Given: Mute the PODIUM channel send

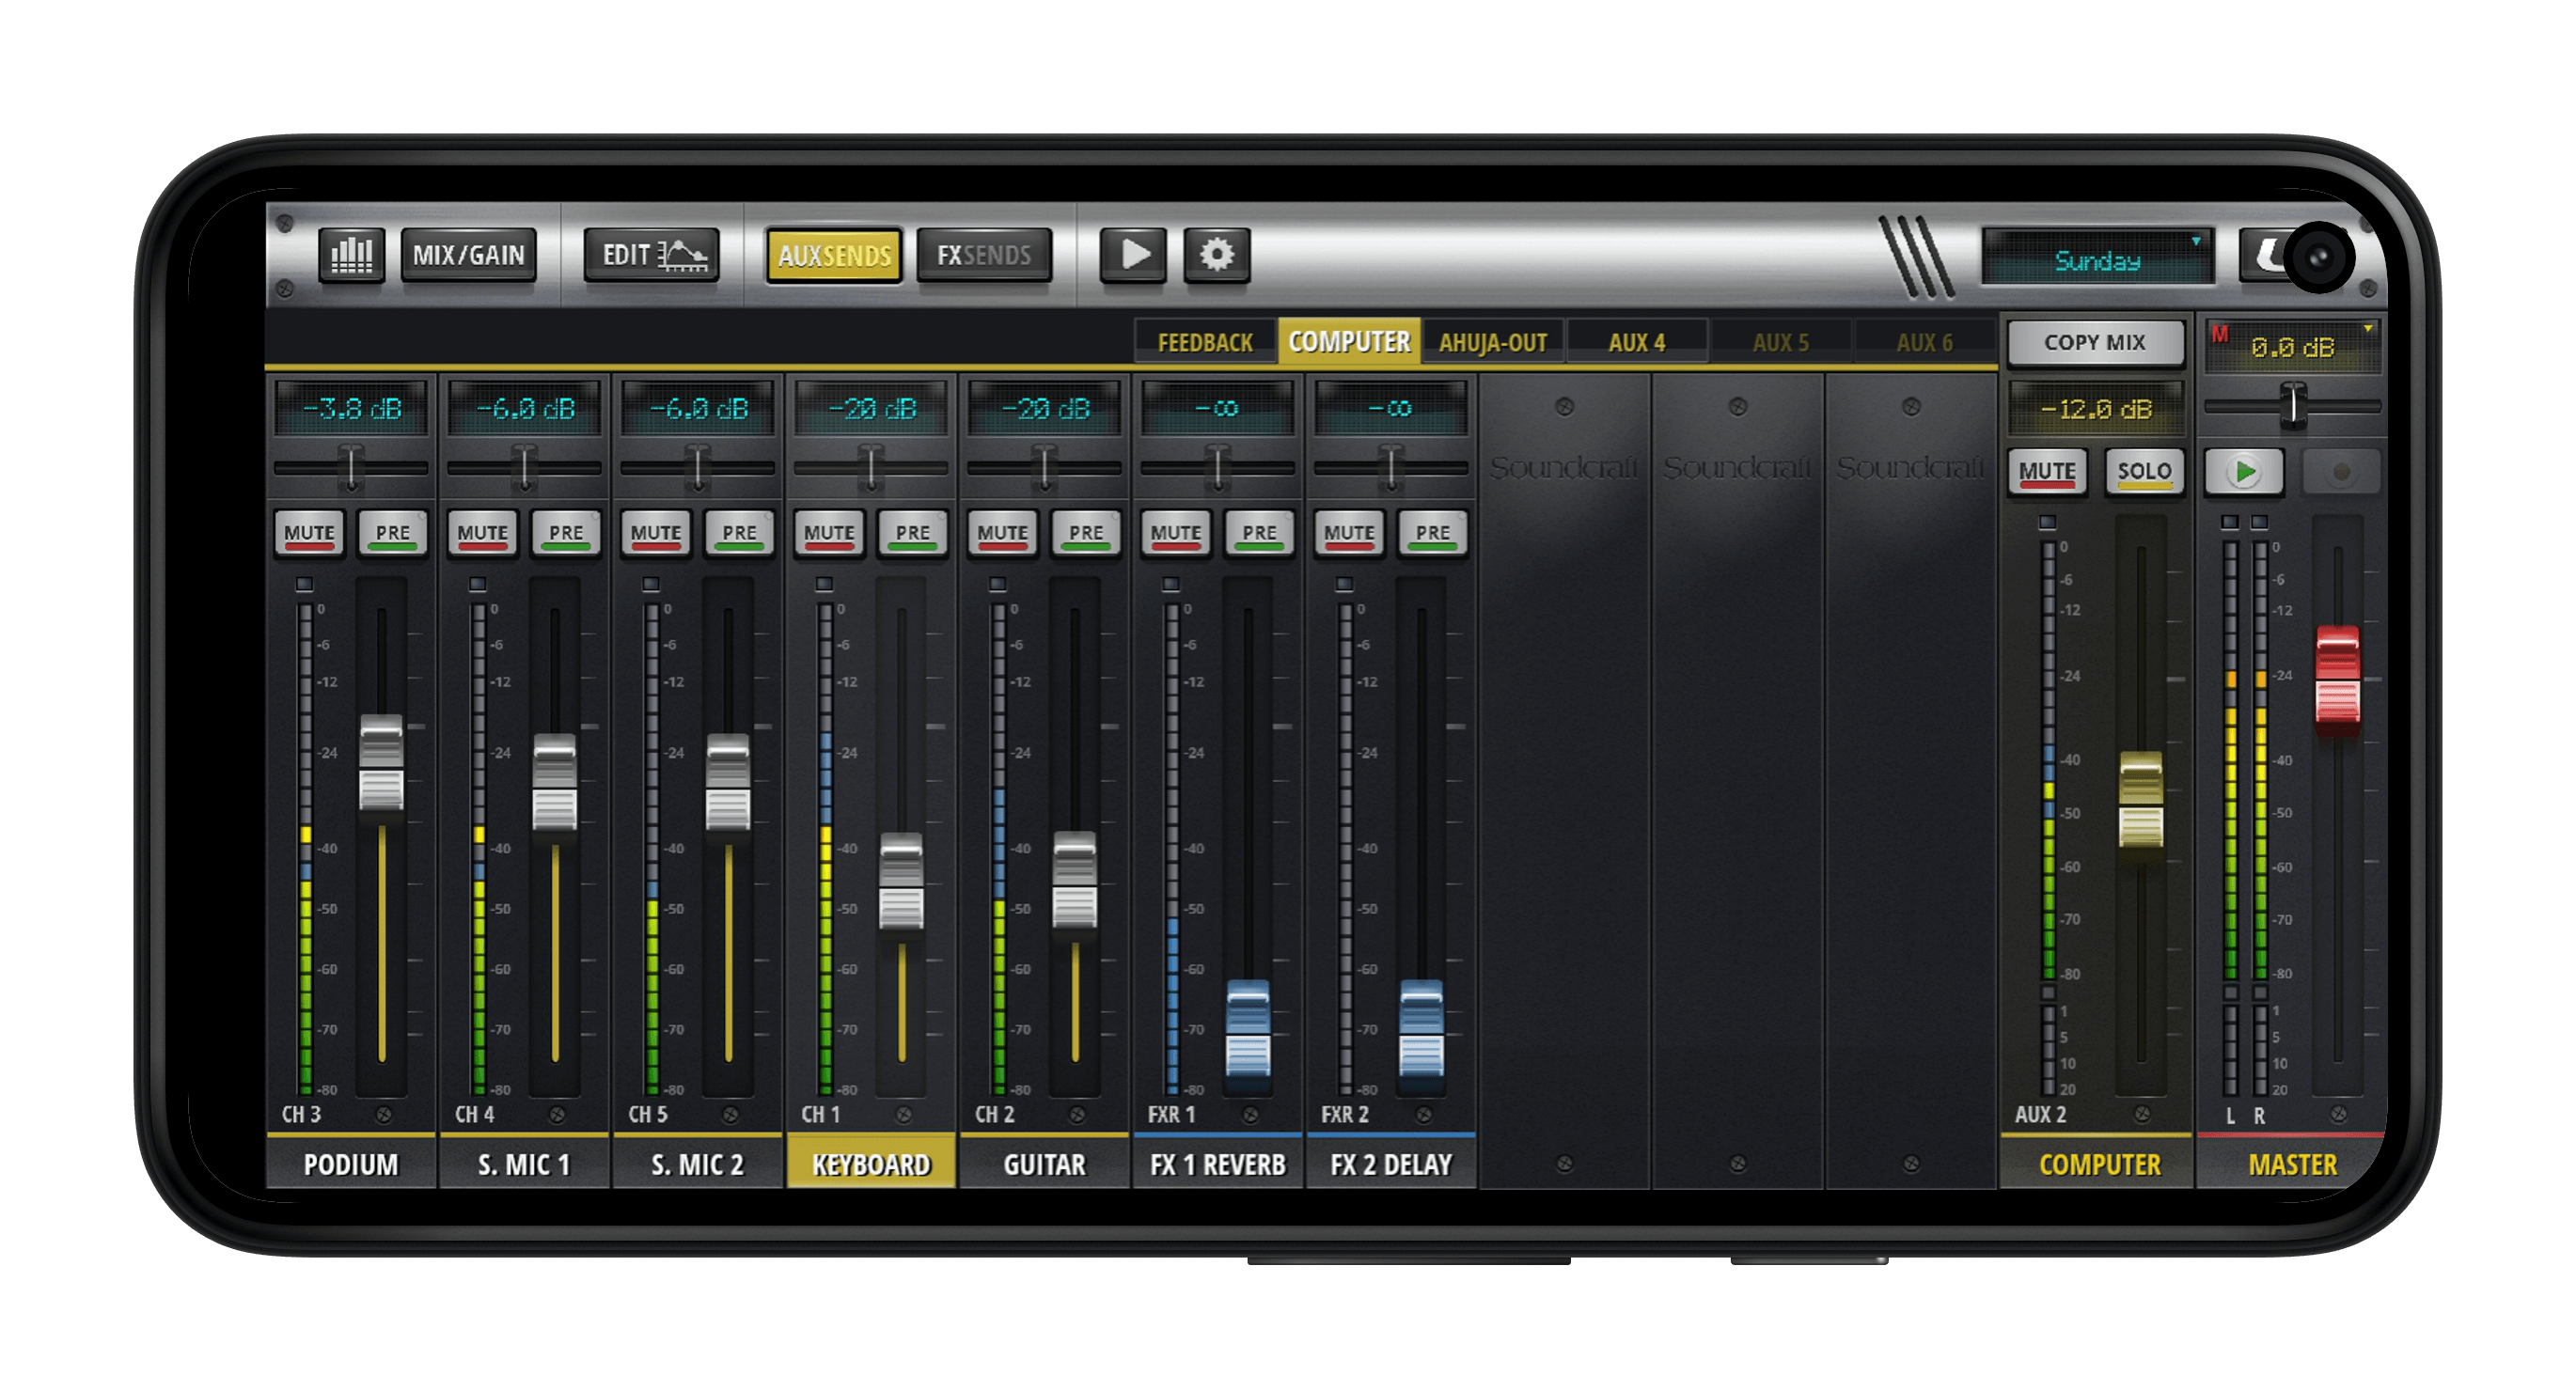Looking at the screenshot, I should pos(309,533).
